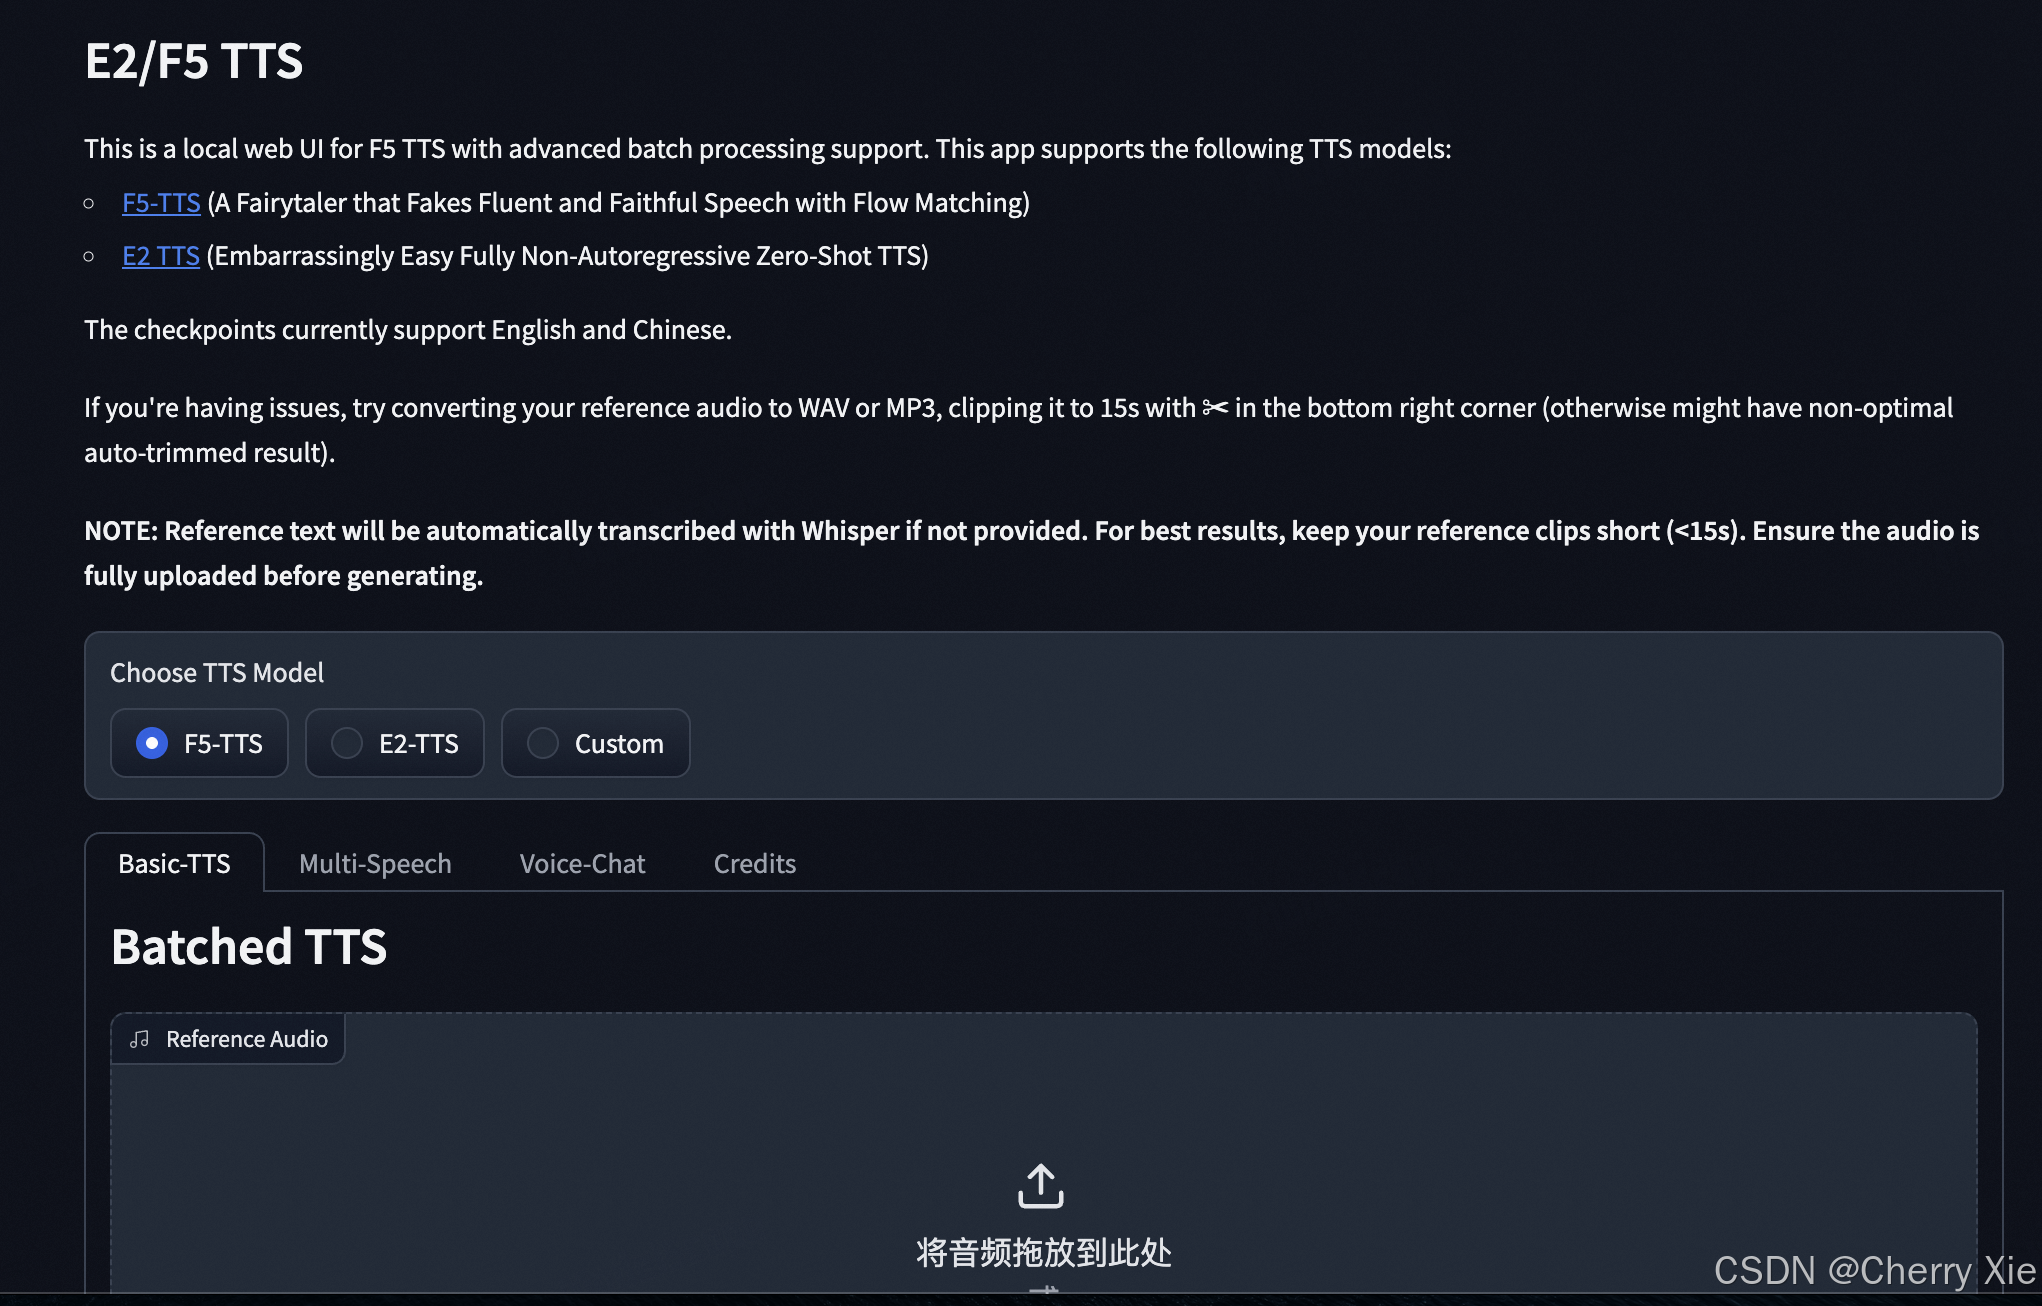Image resolution: width=2042 pixels, height=1306 pixels.
Task: Click the upload arrow icon
Action: point(1041,1186)
